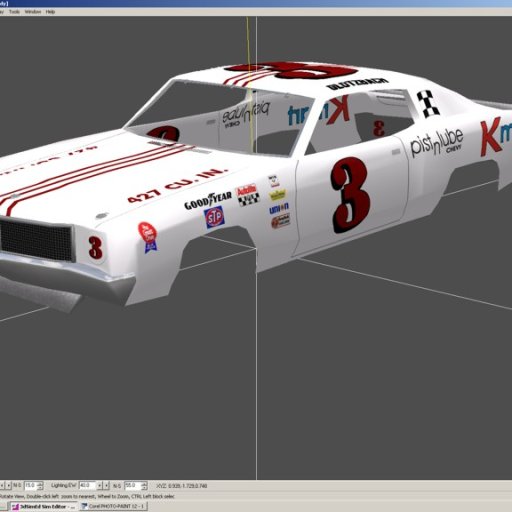Select the STP decal on front fender
512x512 pixels.
click(214, 217)
